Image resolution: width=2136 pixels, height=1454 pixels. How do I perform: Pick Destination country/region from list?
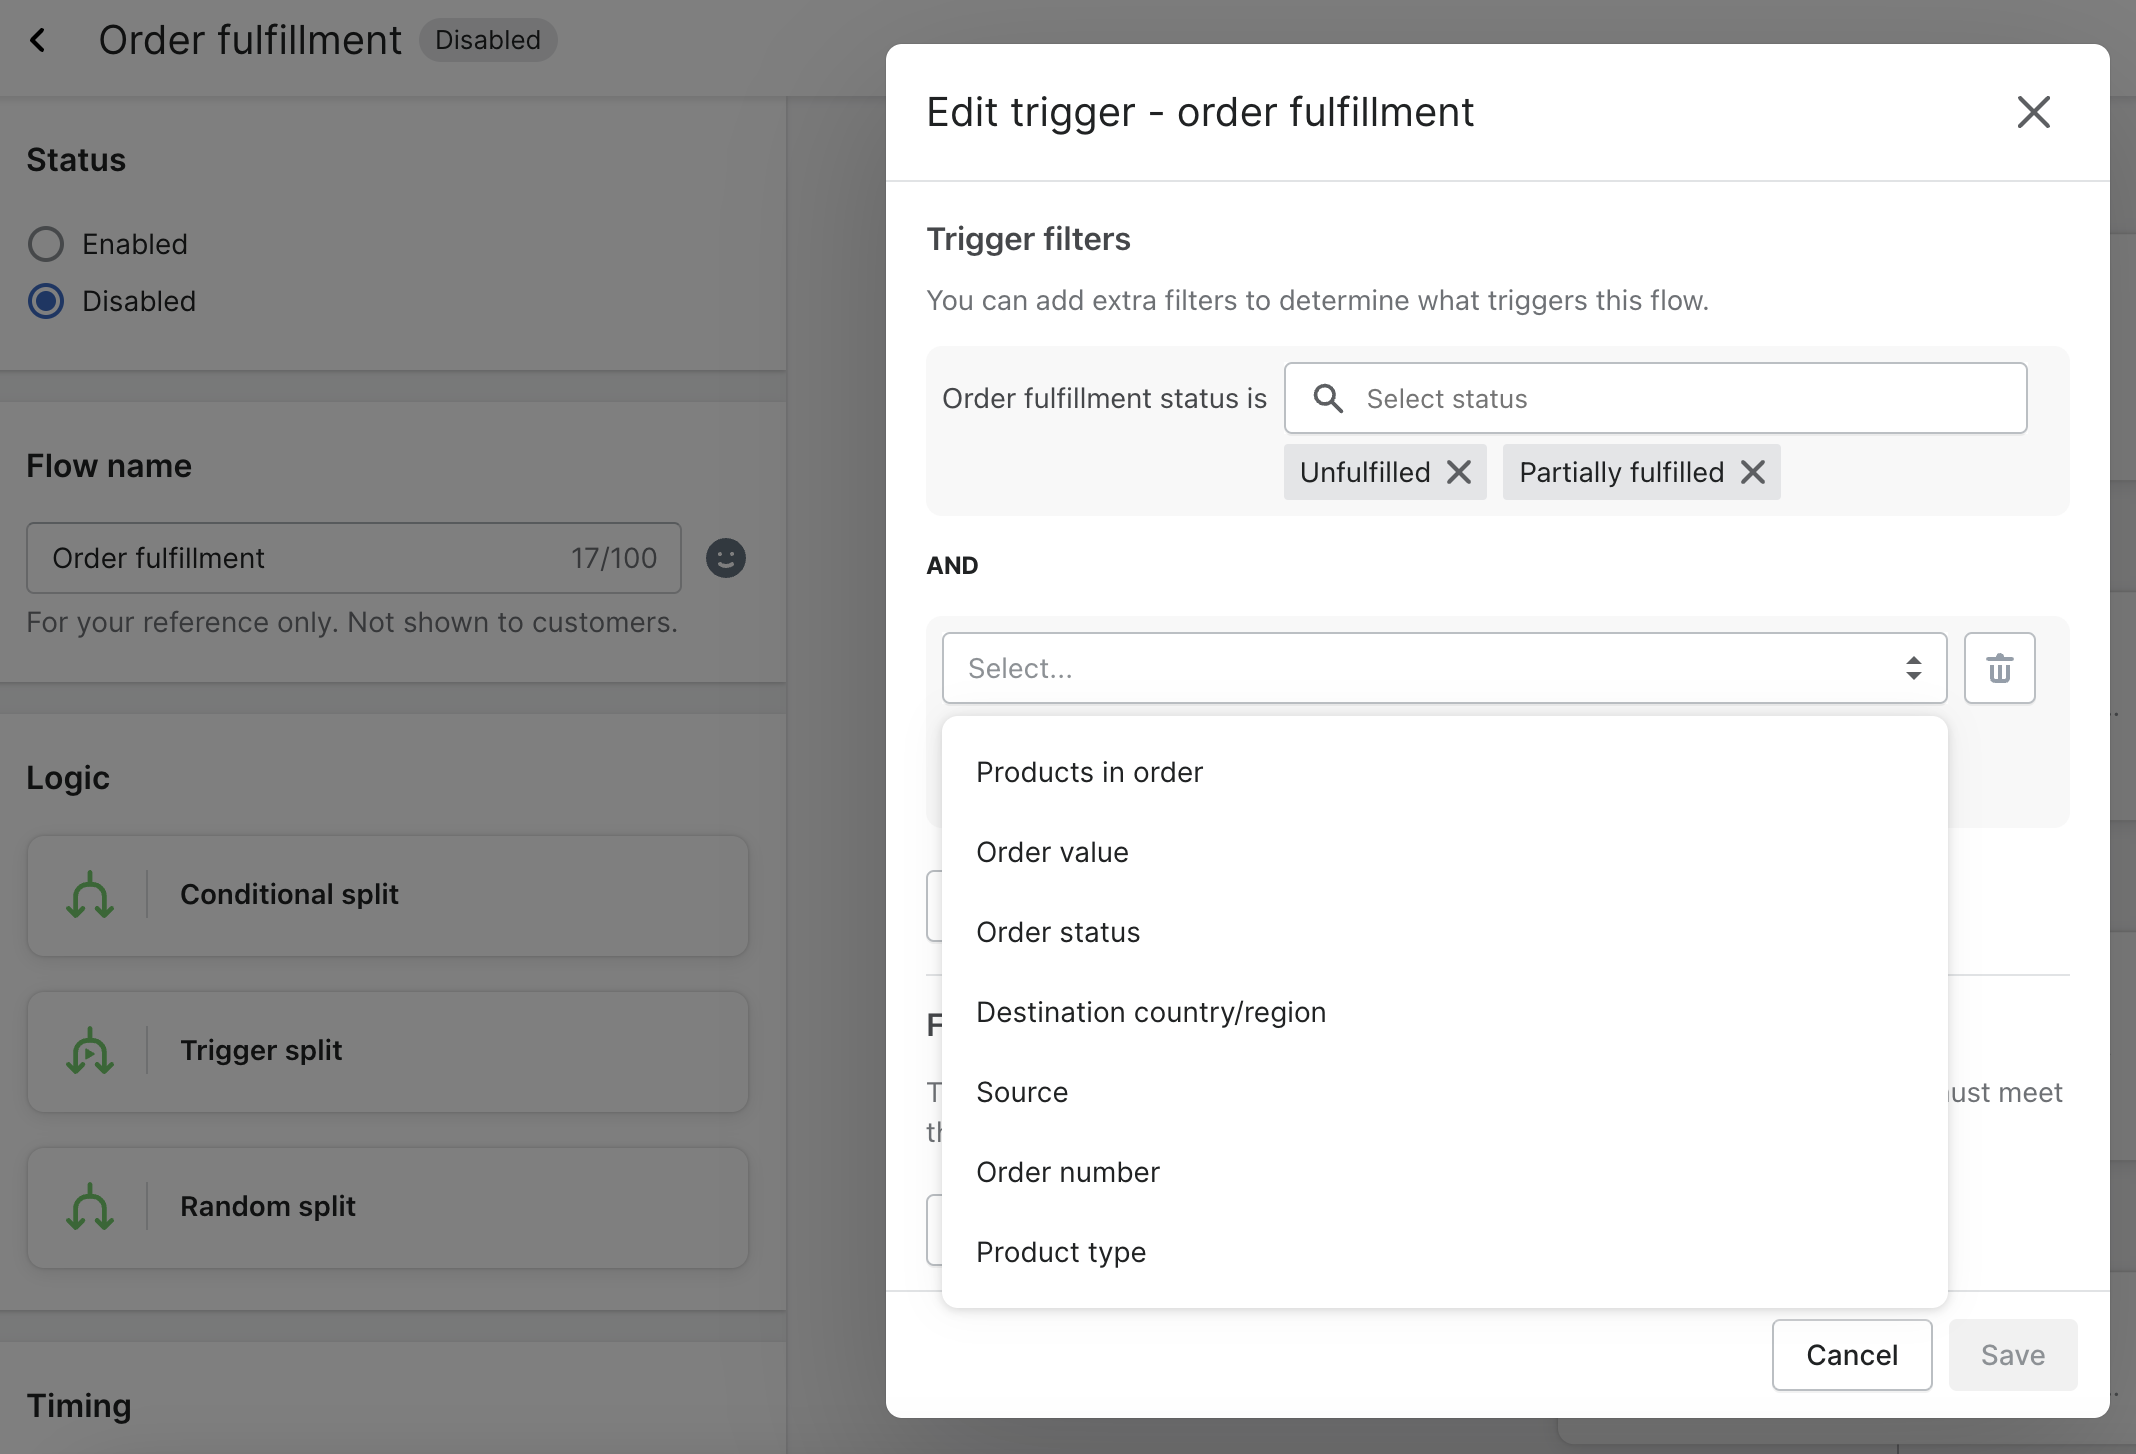pyautogui.click(x=1150, y=1012)
